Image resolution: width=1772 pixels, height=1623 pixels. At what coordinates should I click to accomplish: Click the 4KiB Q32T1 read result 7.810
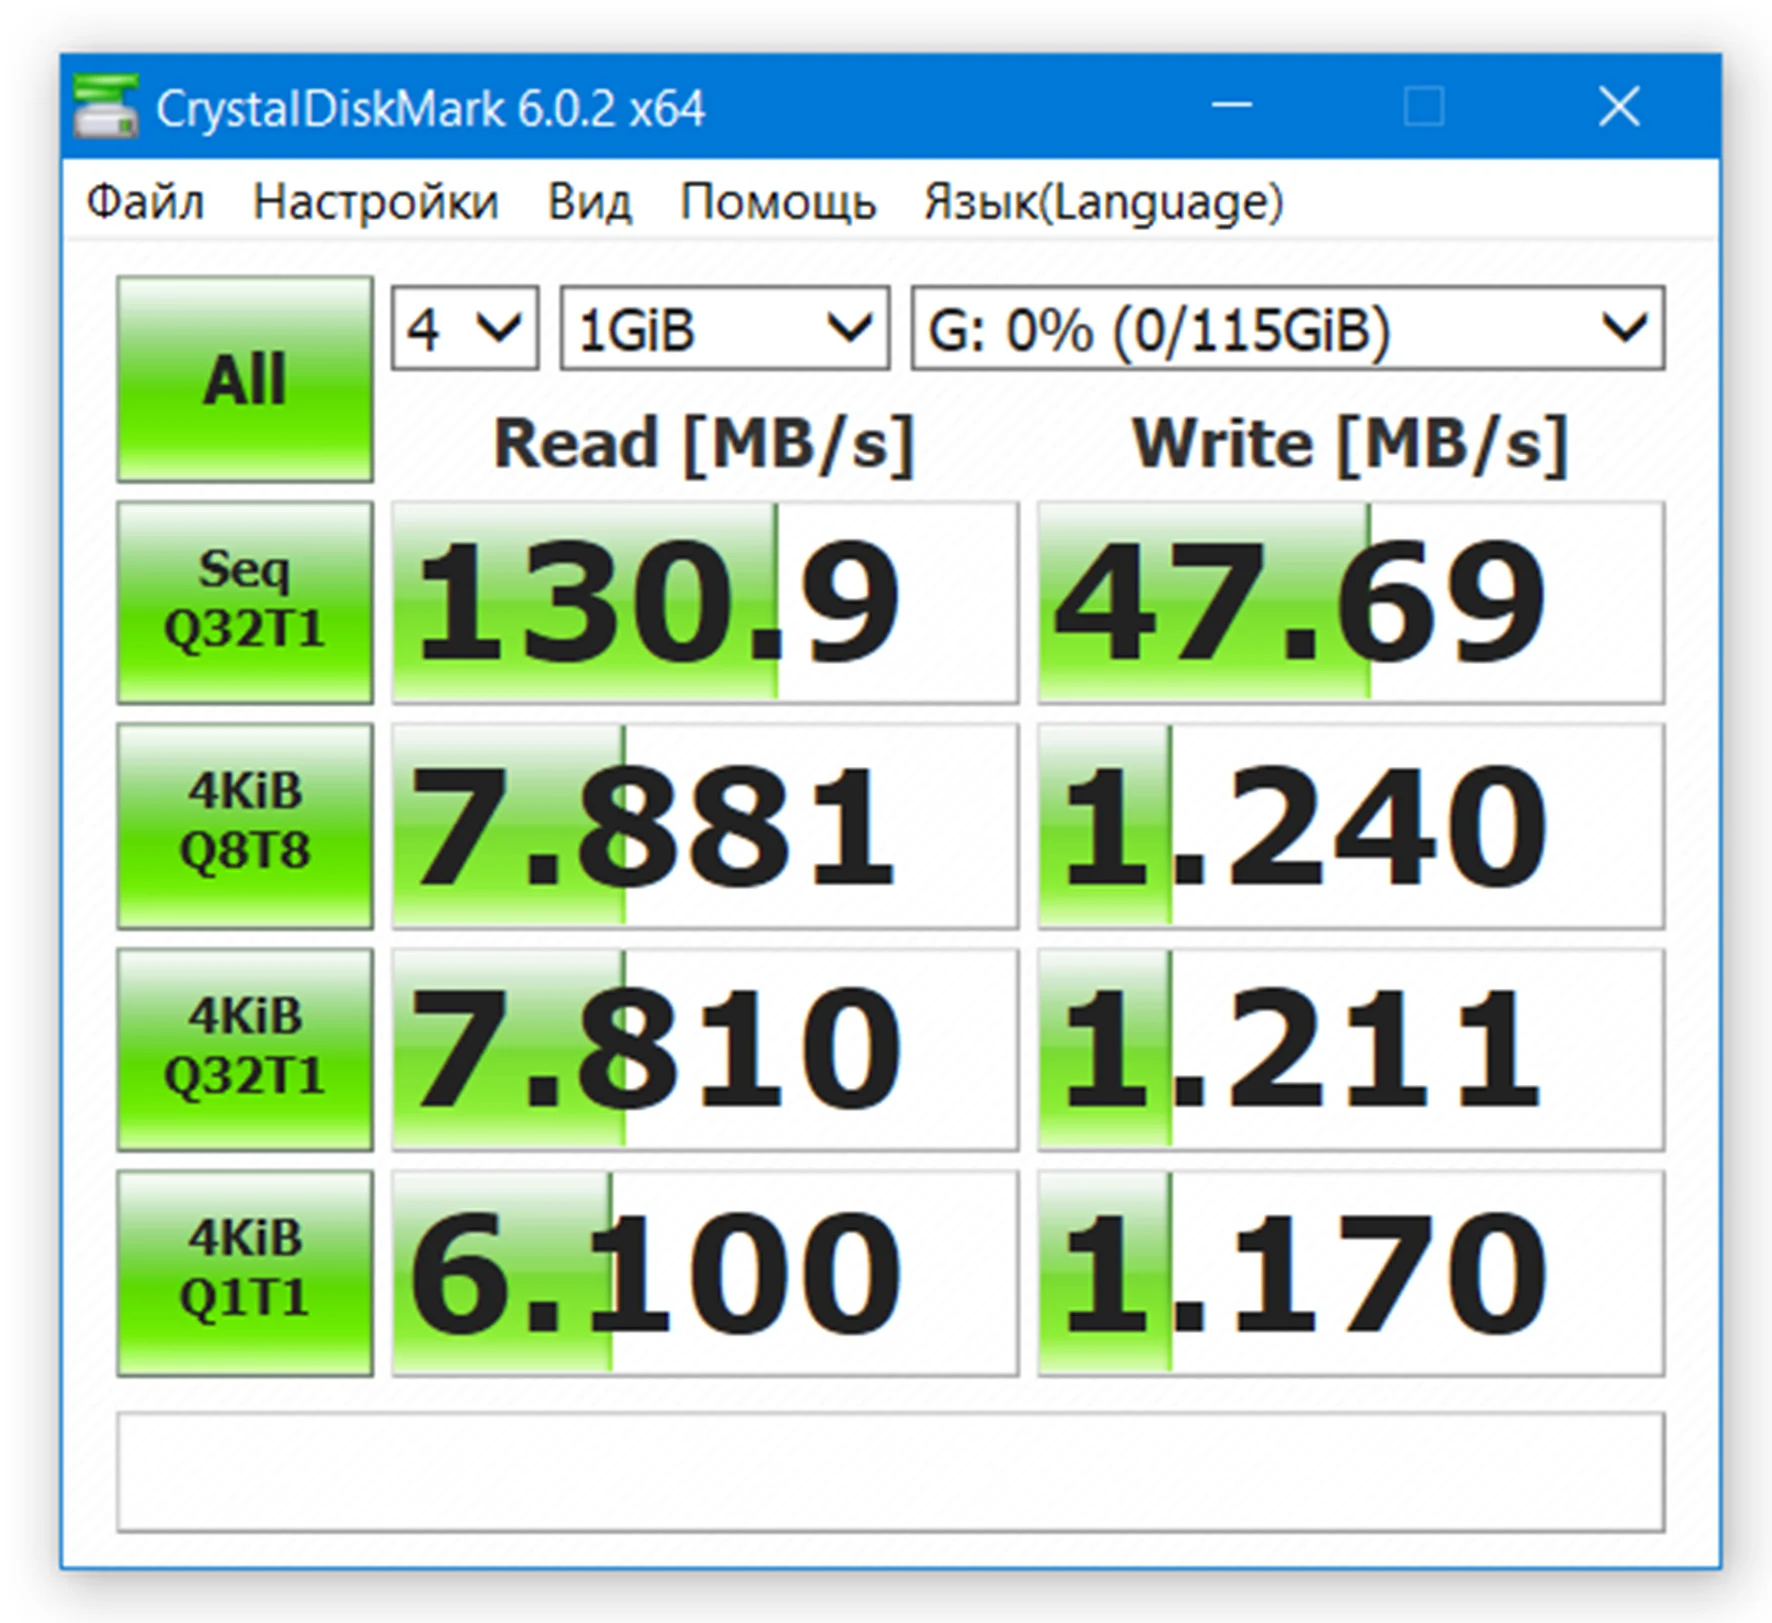pyautogui.click(x=705, y=1049)
